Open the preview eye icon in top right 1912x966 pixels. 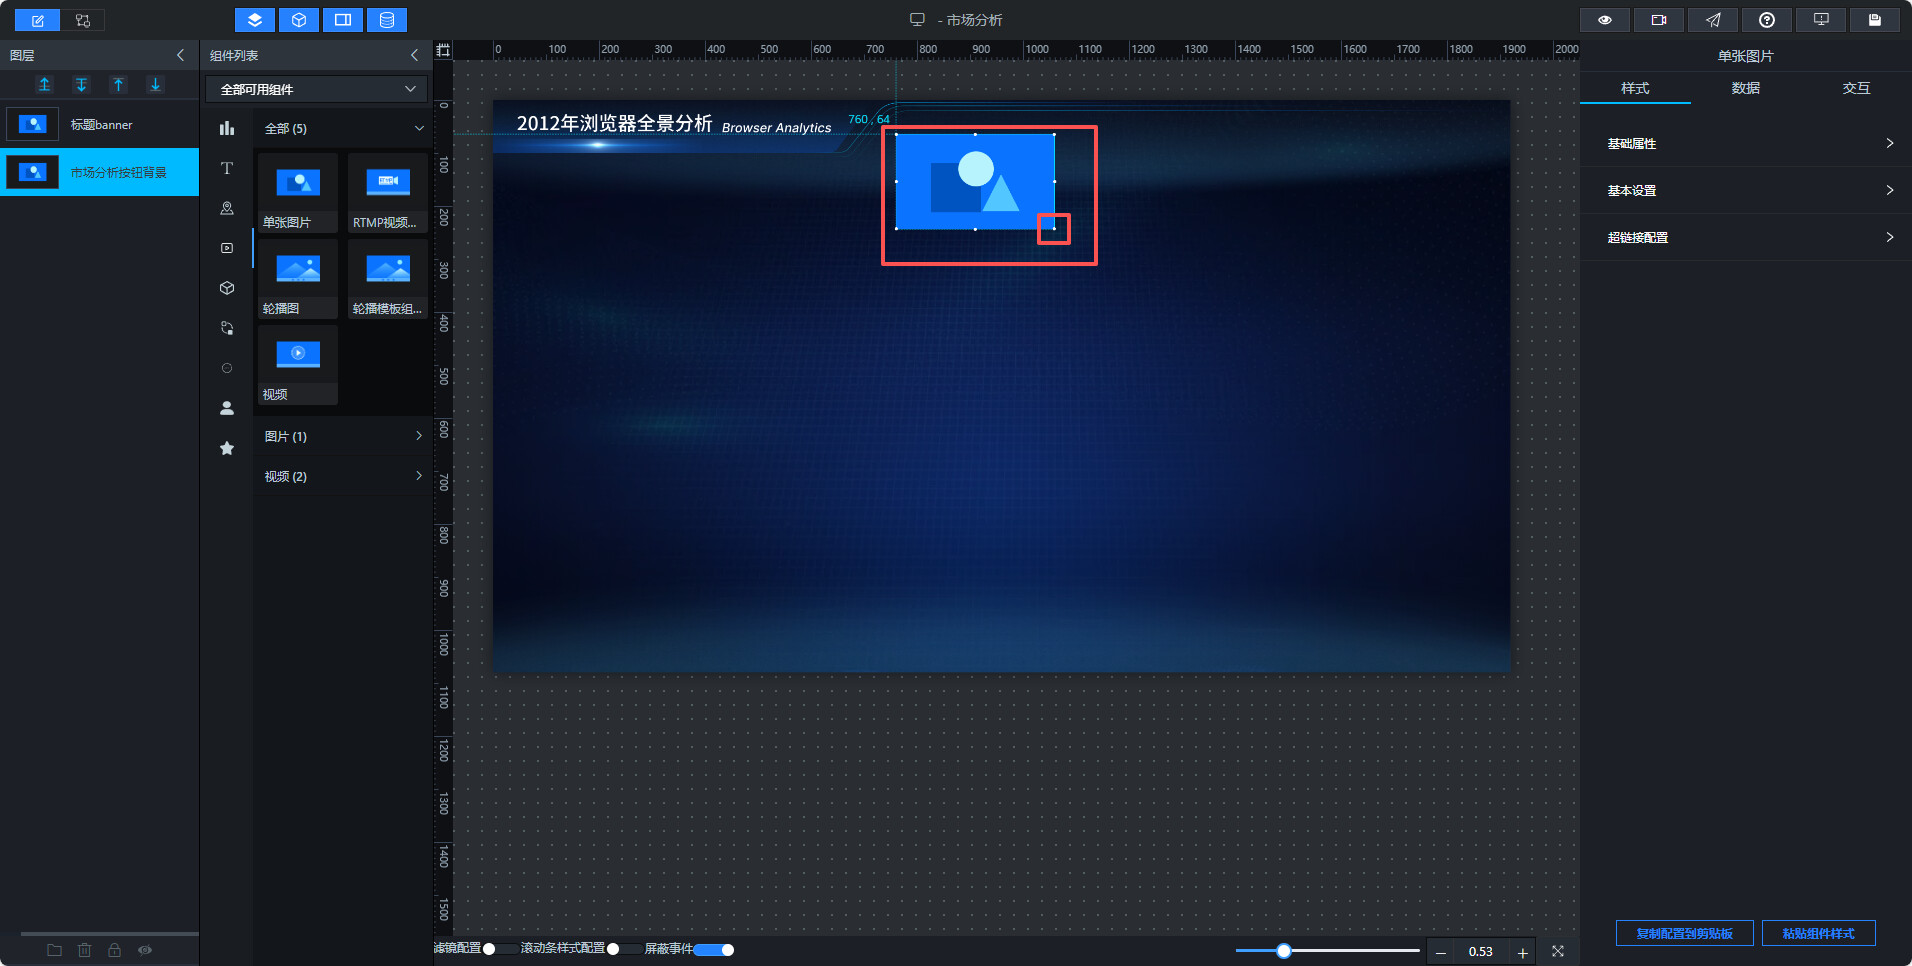coord(1605,20)
